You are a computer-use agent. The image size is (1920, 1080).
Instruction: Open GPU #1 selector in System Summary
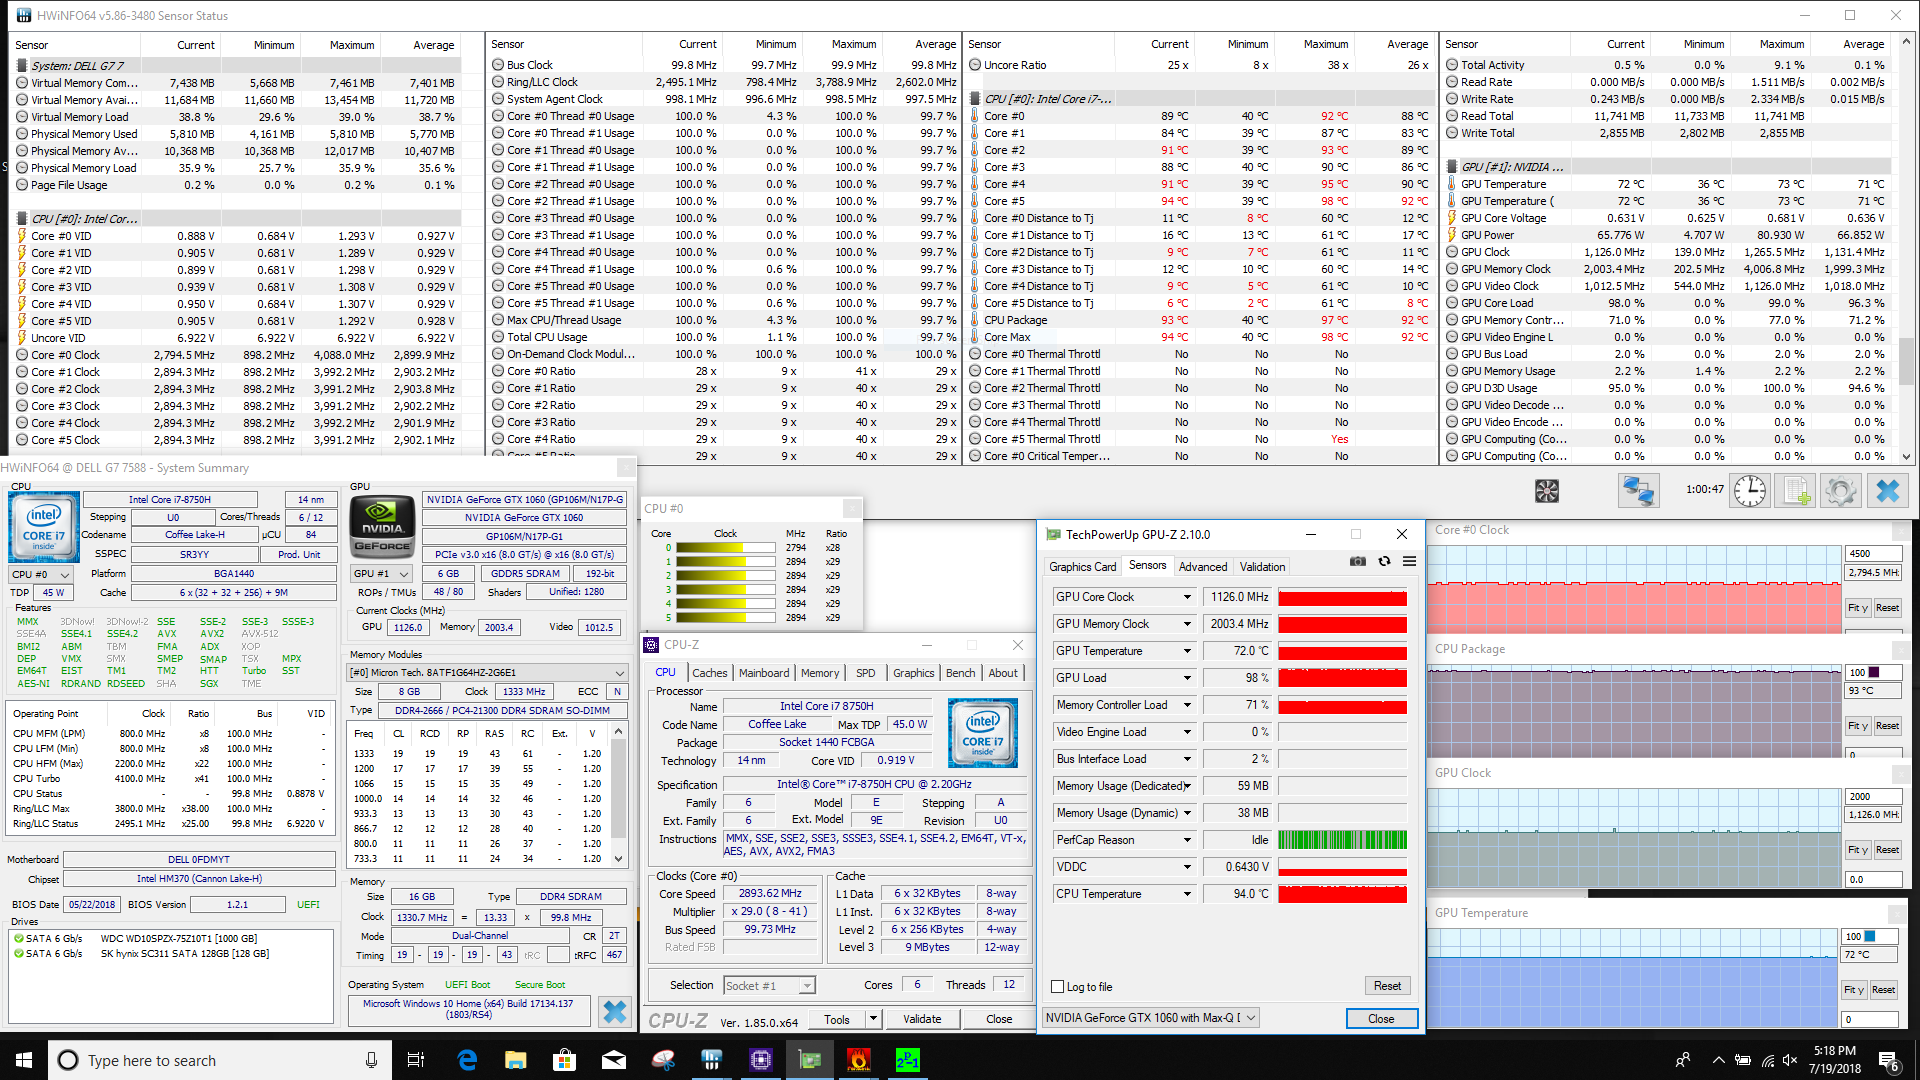point(382,573)
